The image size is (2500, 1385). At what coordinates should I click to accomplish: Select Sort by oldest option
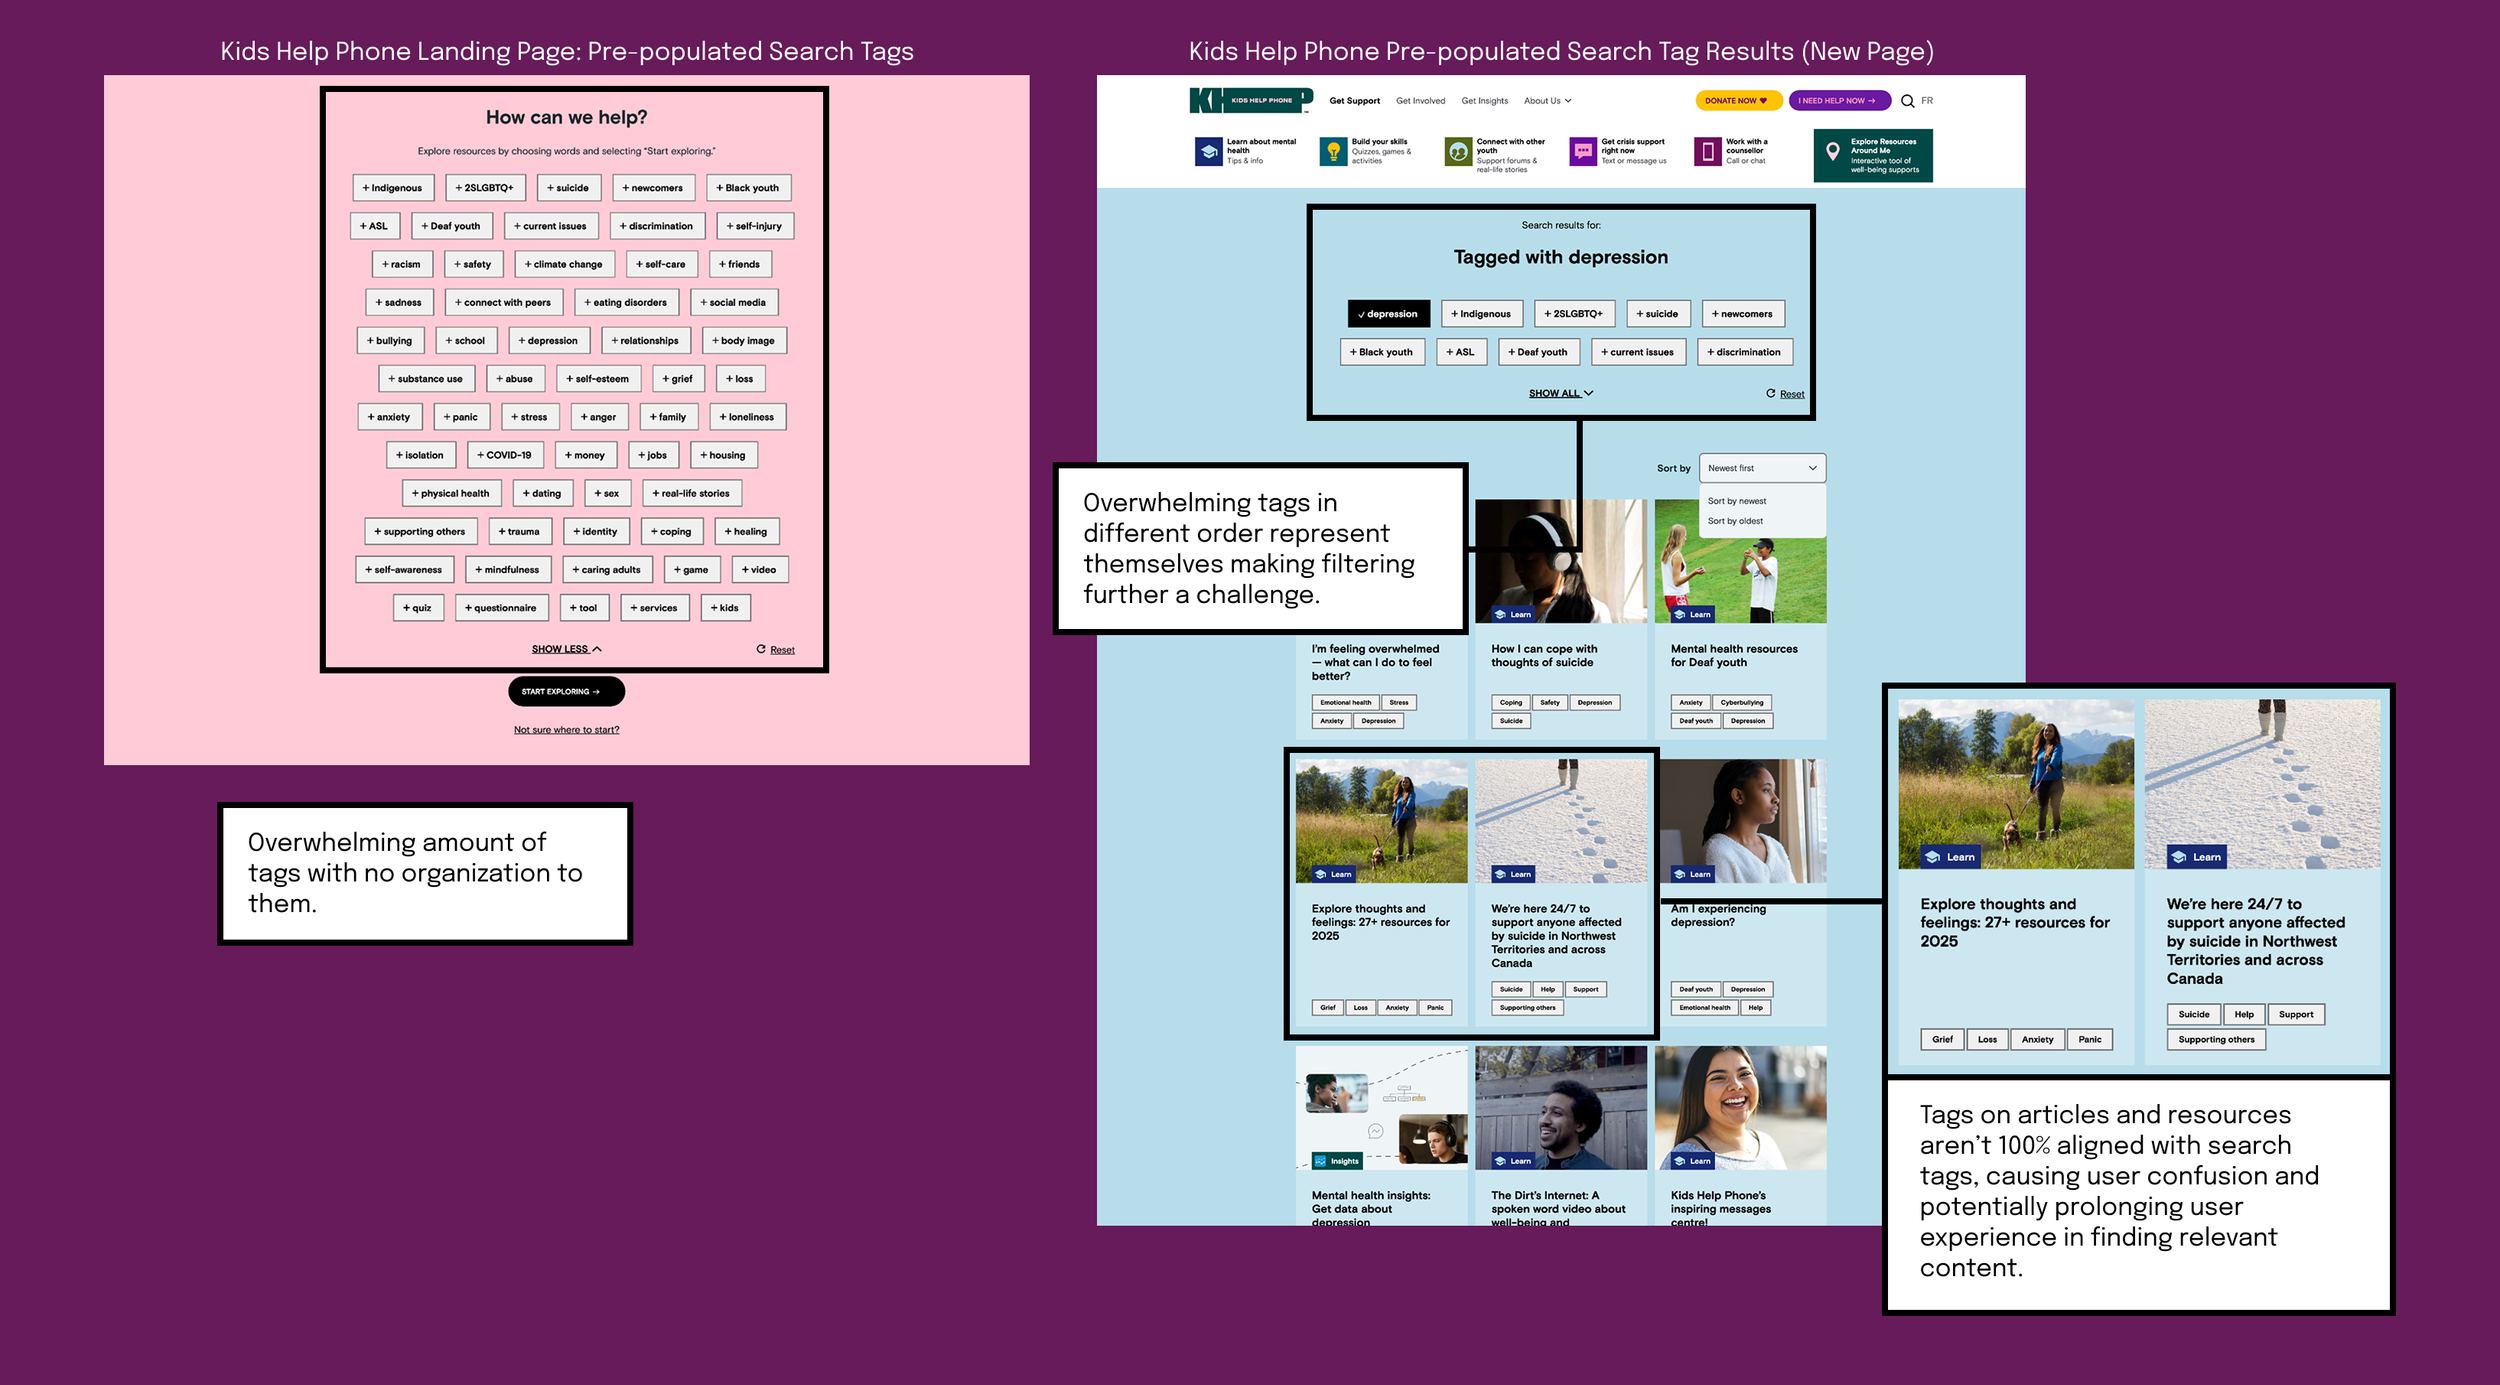1735,521
